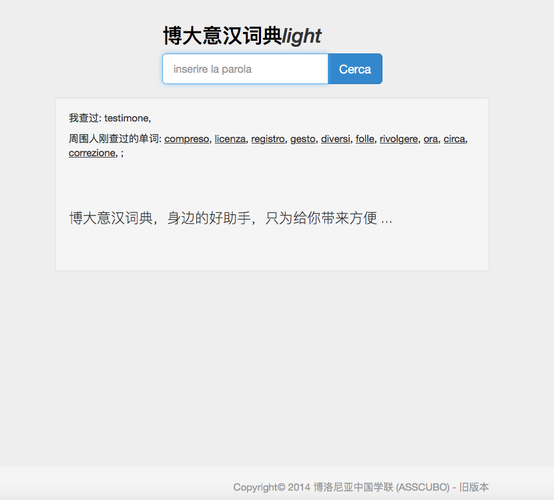This screenshot has height=500, width=554.
Task: Click the "ora" recent word
Action: 431,139
